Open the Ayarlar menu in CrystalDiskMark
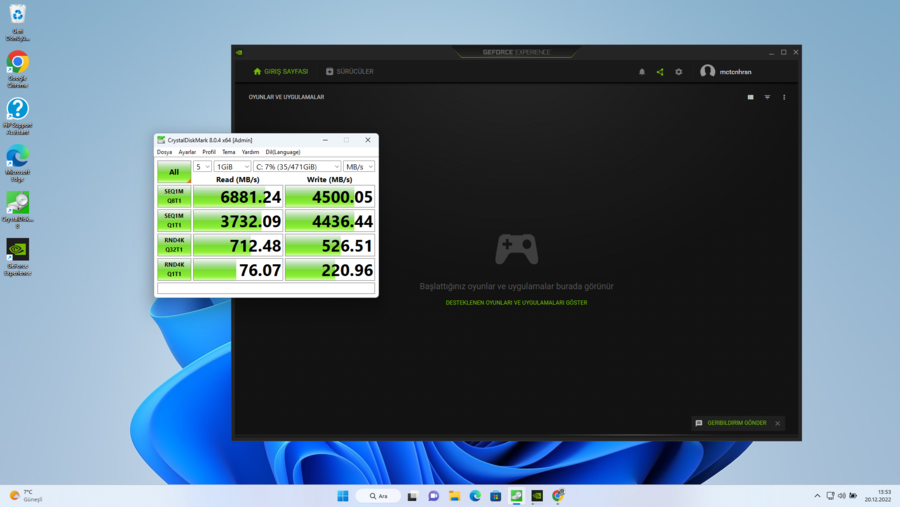 pyautogui.click(x=187, y=152)
